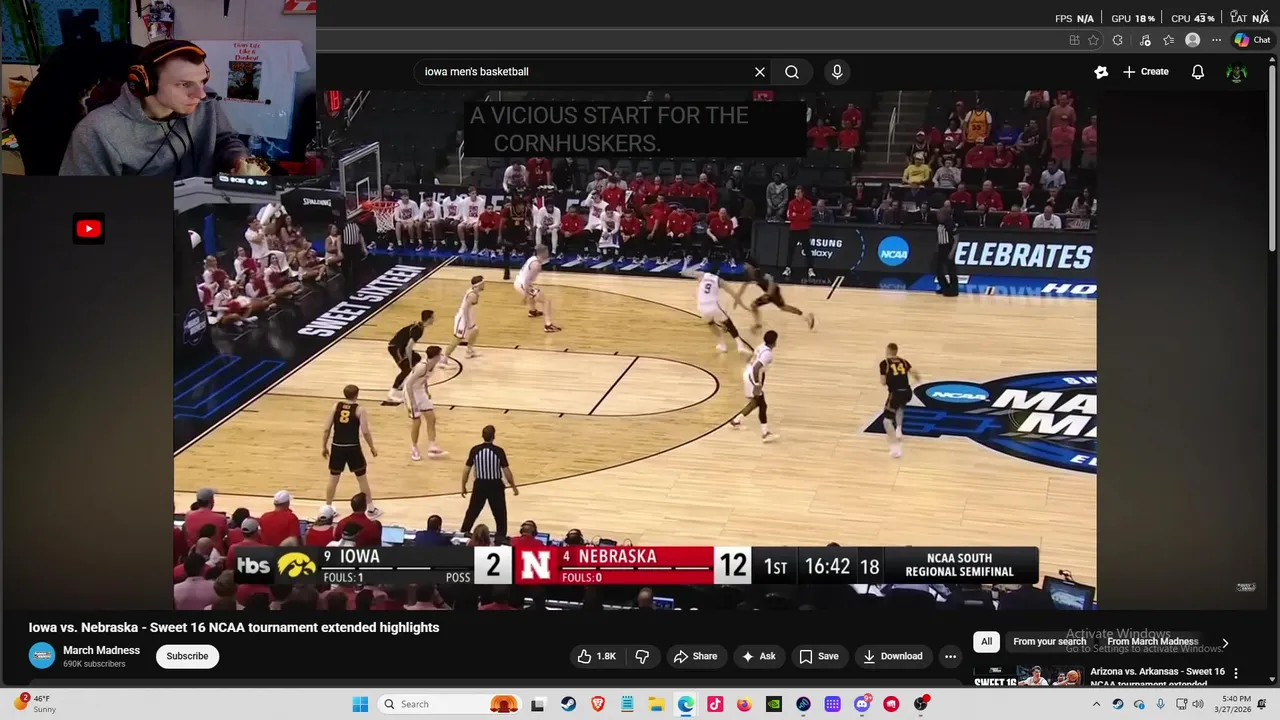The height and width of the screenshot is (720, 1280).
Task: Click the star-shaped icon beside Create
Action: (x=1101, y=72)
